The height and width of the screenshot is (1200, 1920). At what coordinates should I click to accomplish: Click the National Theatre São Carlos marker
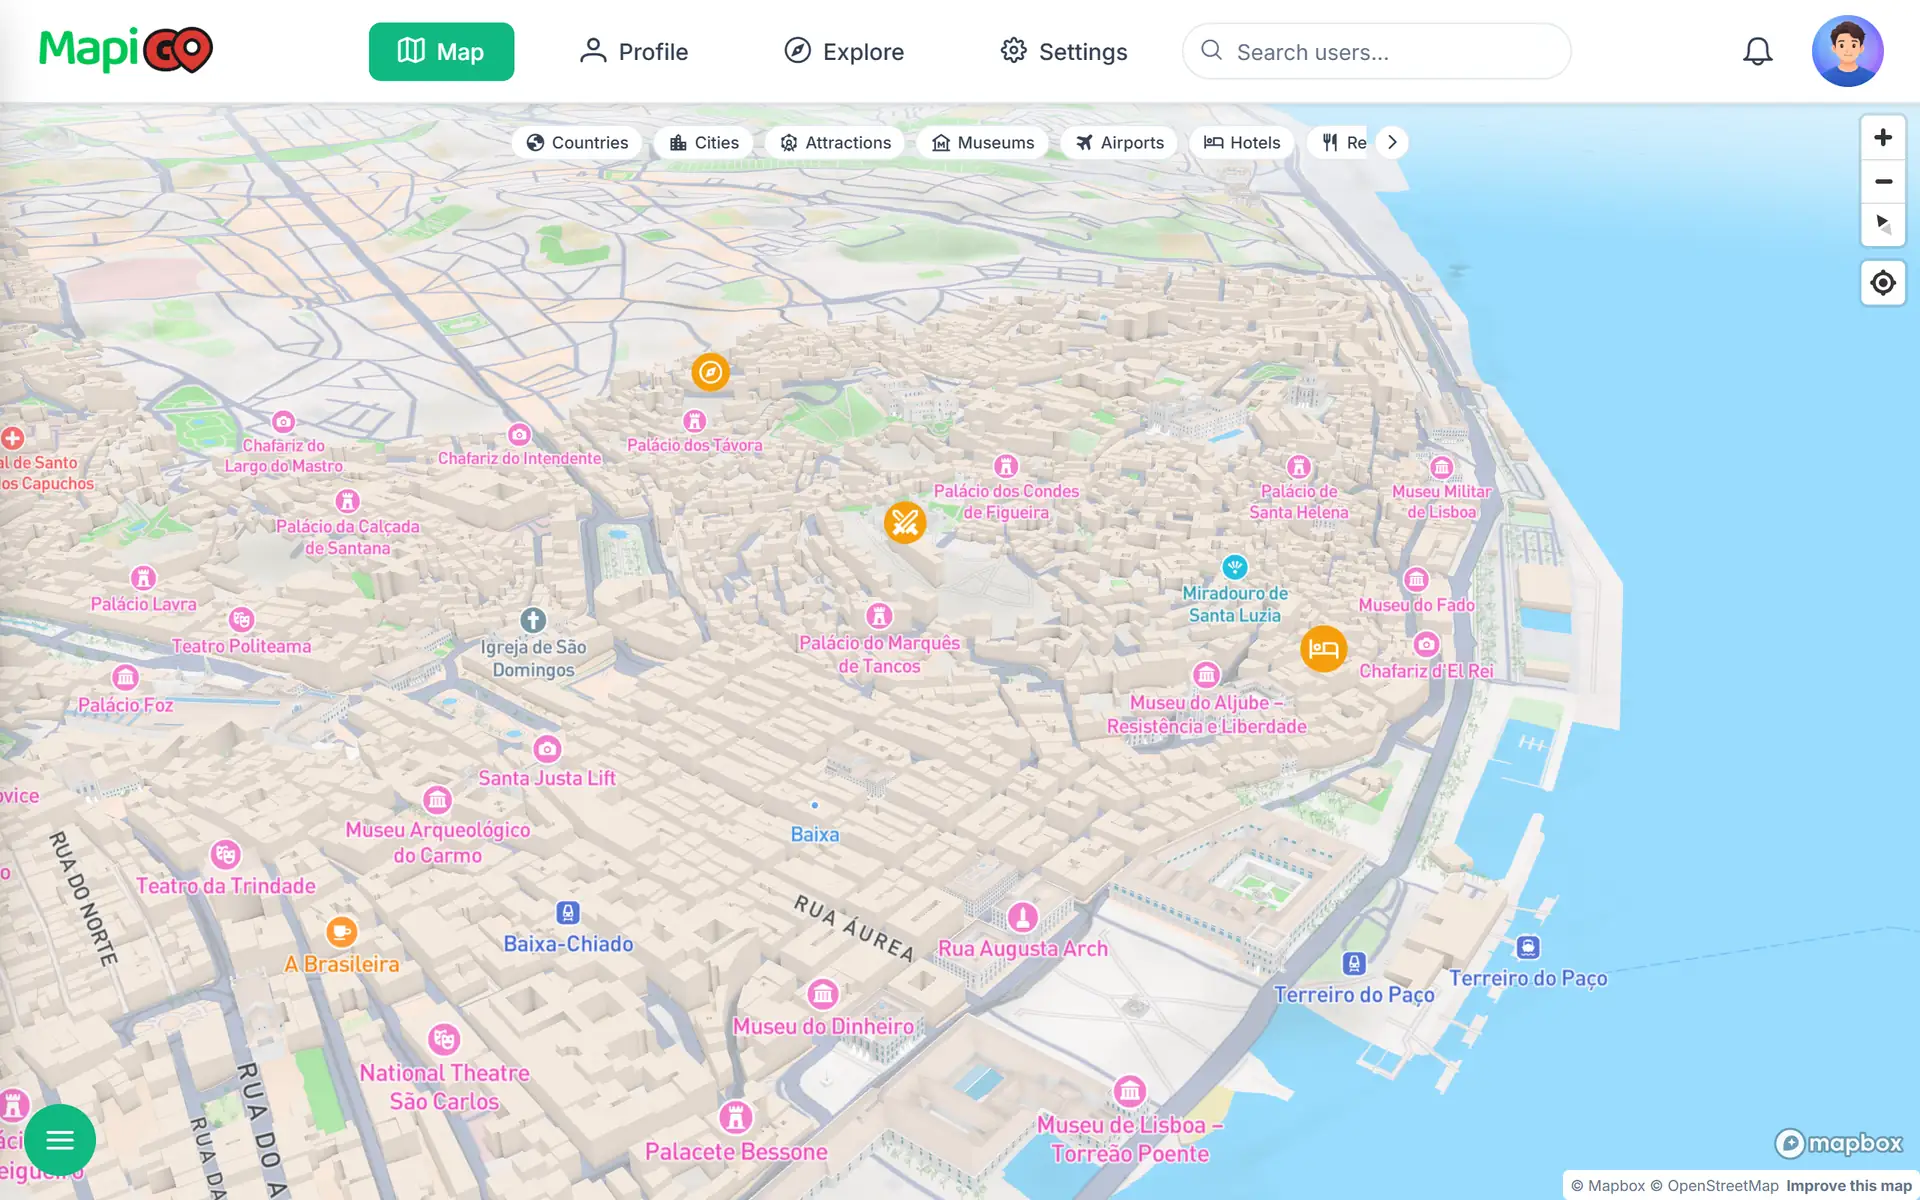coord(444,1040)
